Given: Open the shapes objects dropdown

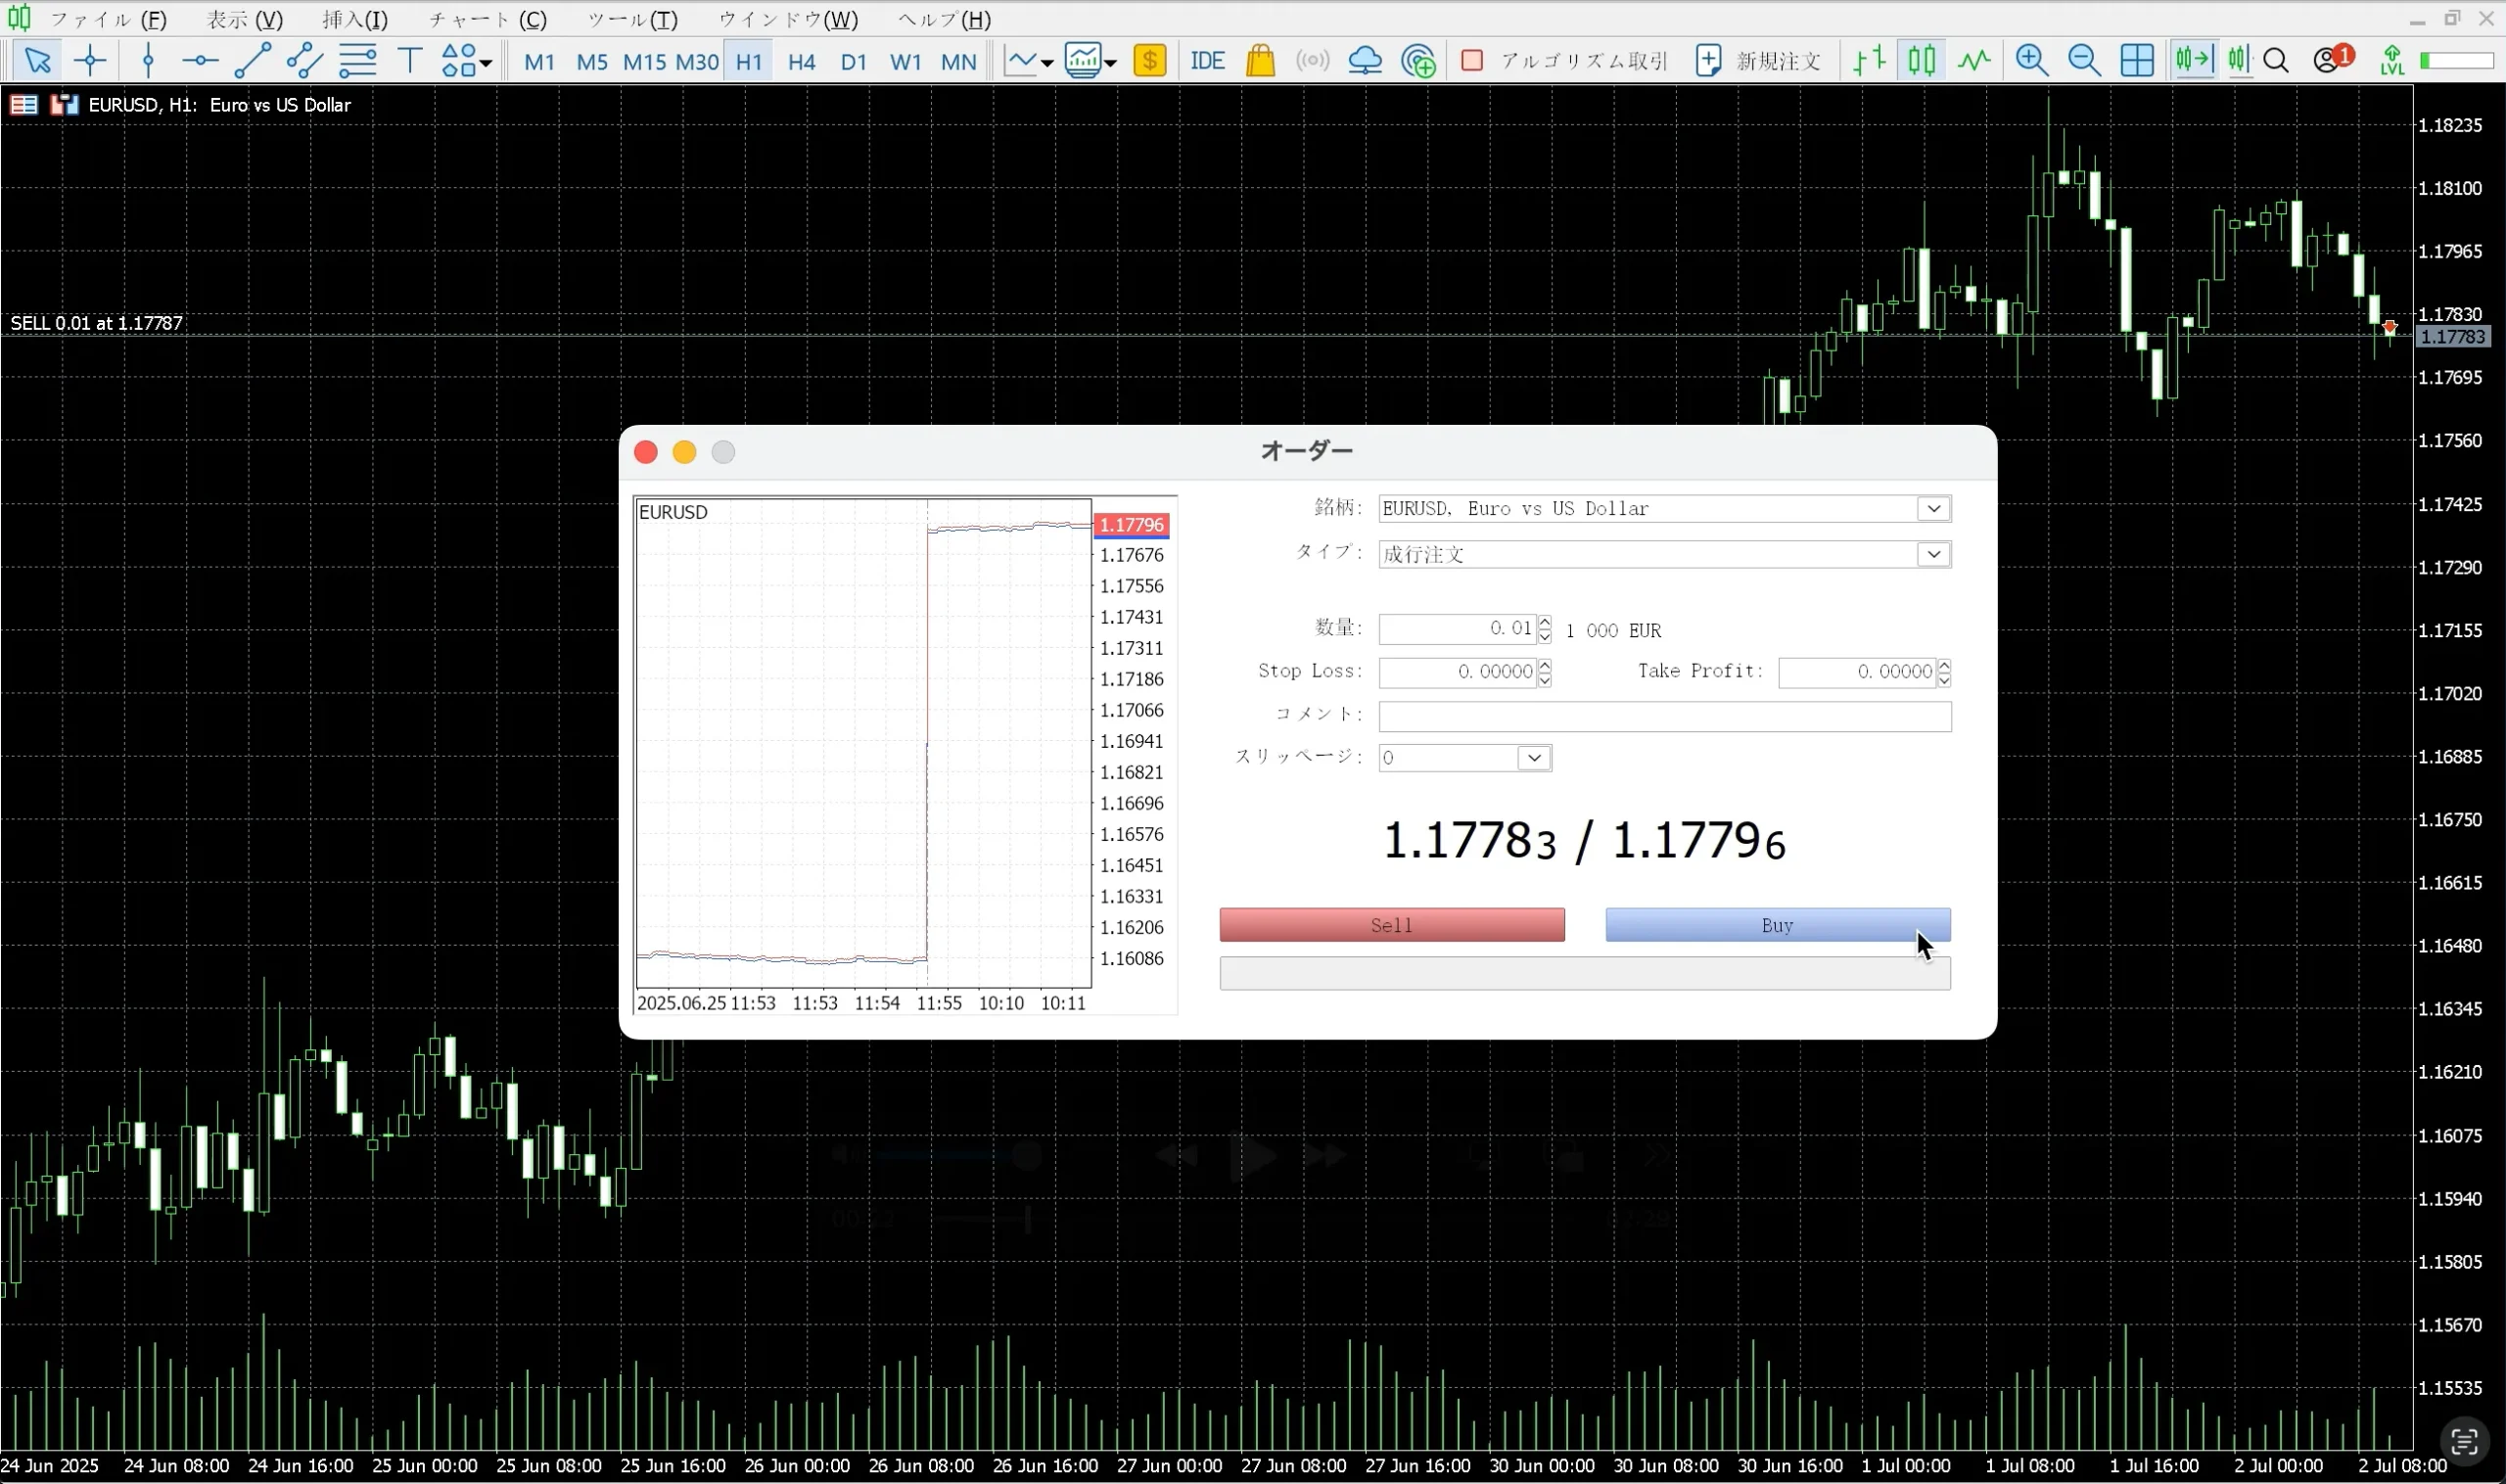Looking at the screenshot, I should pyautogui.click(x=466, y=61).
